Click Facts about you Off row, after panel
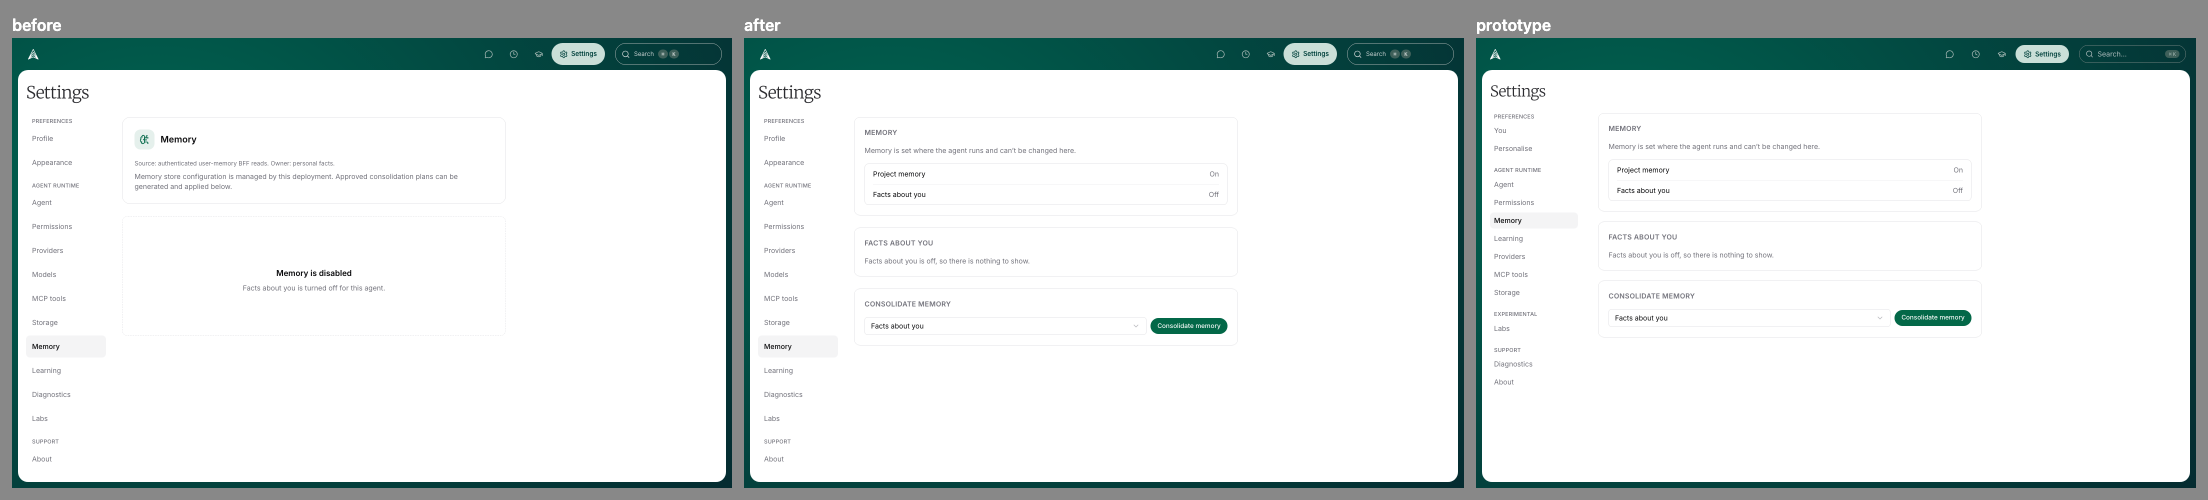 point(1046,195)
